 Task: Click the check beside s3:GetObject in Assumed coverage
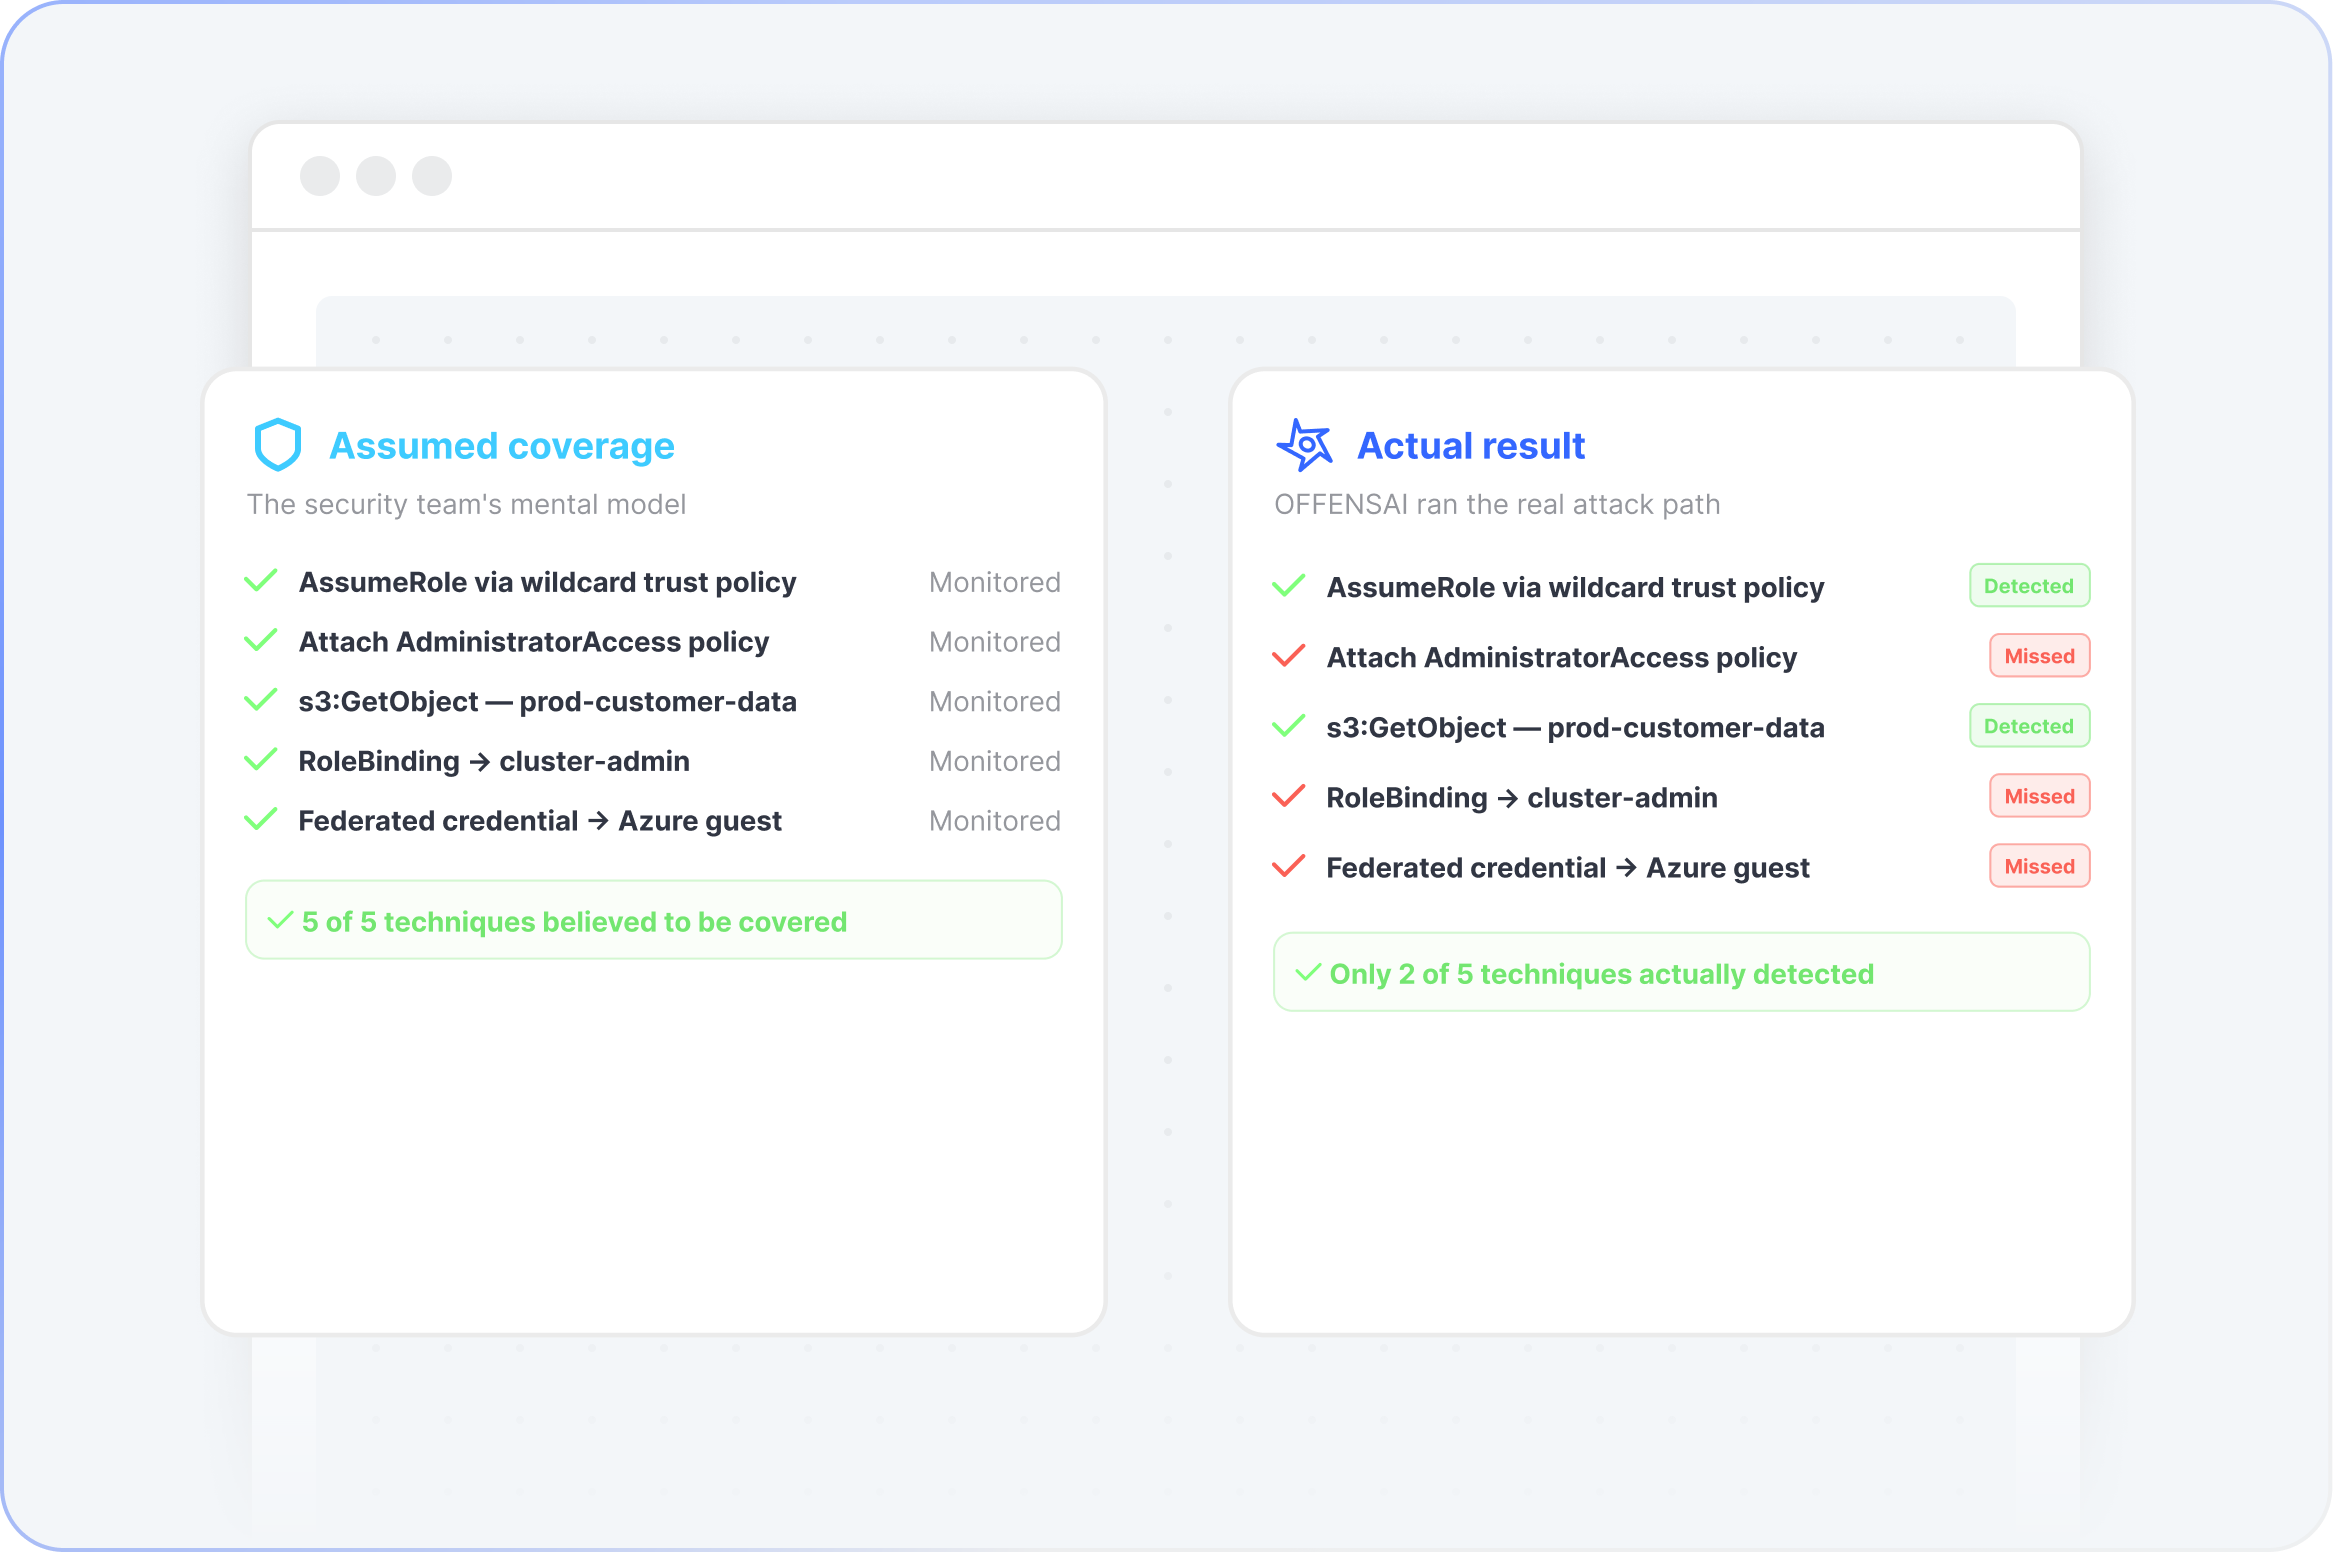[261, 700]
